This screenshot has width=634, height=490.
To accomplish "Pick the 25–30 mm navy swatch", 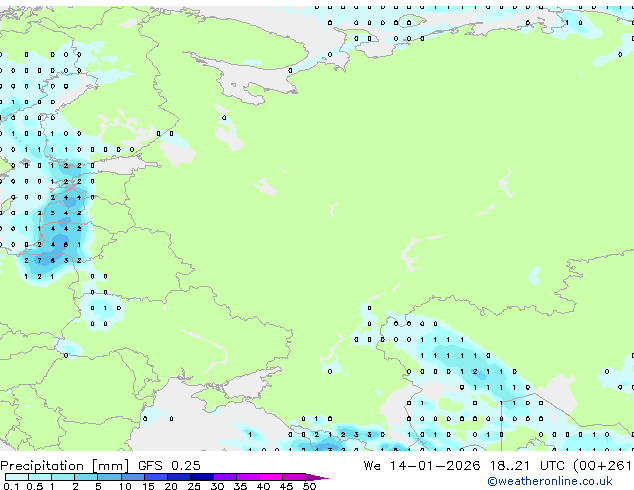I will [202, 477].
